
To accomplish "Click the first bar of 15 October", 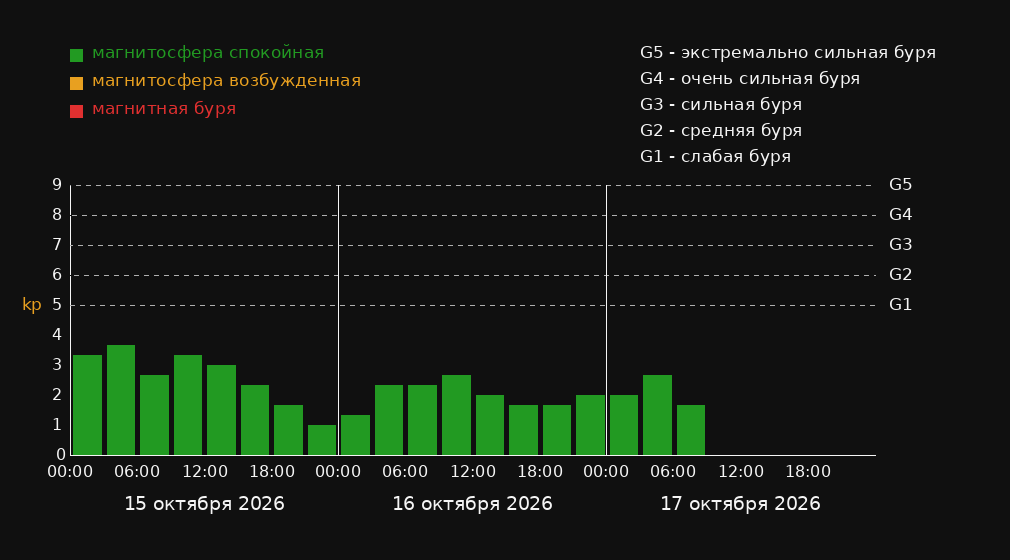I will [88, 405].
